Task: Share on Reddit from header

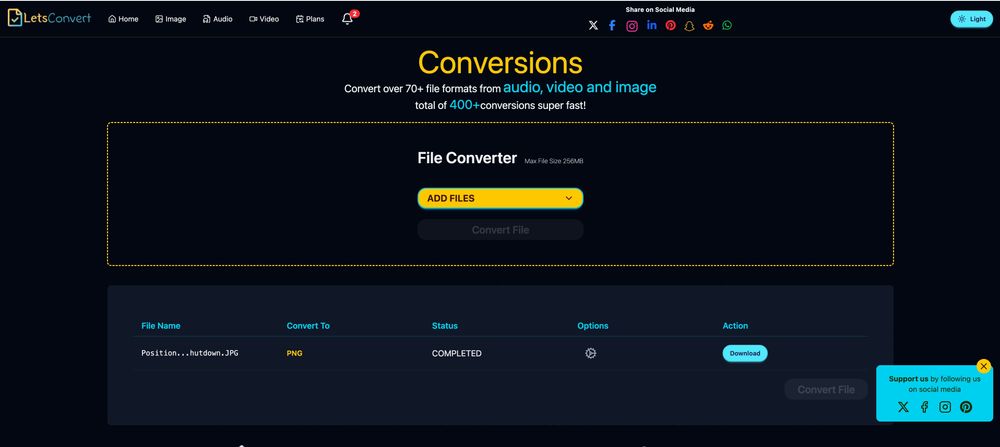Action: point(708,26)
